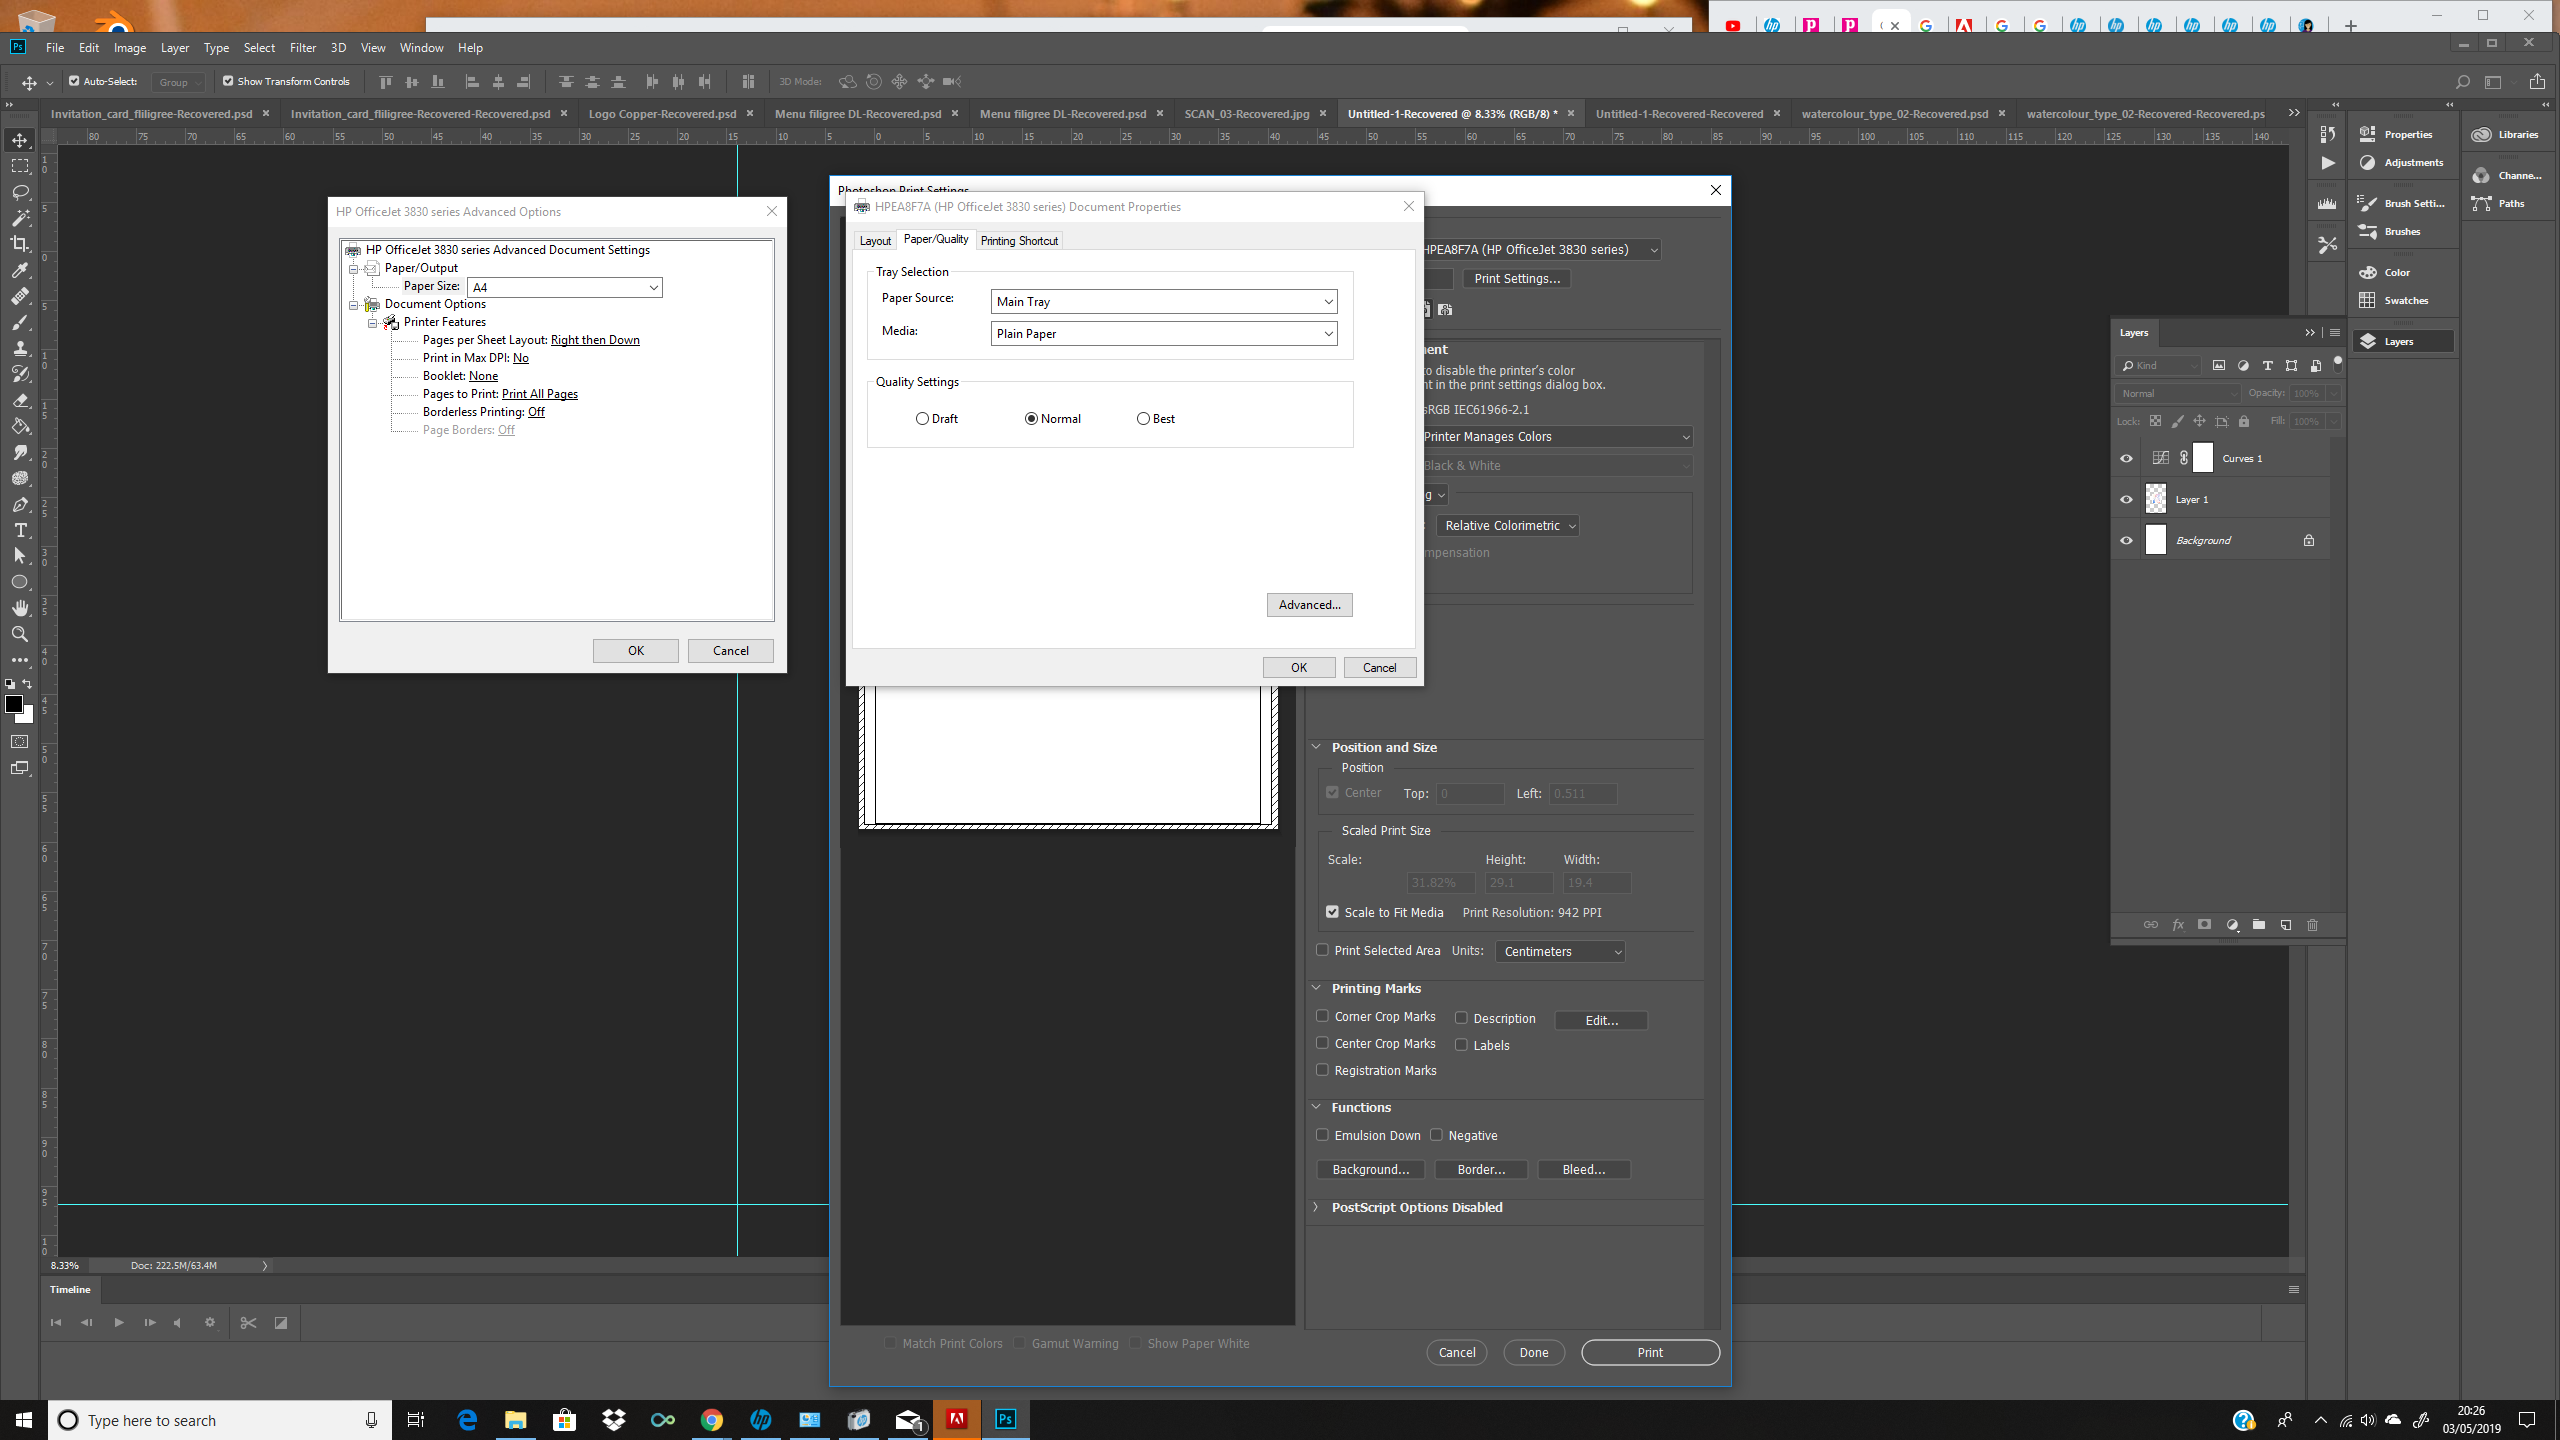The width and height of the screenshot is (2560, 1440).
Task: Open the Filter menu
Action: 302,47
